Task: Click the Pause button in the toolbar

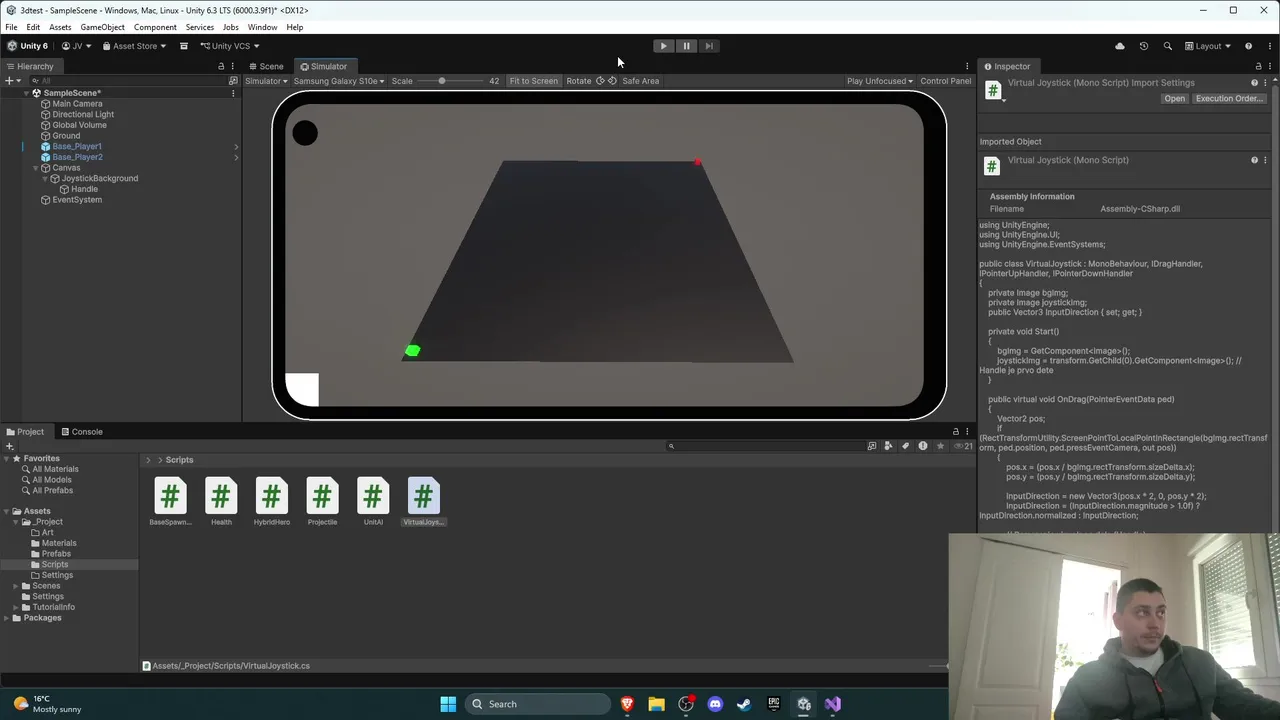Action: coord(686,46)
